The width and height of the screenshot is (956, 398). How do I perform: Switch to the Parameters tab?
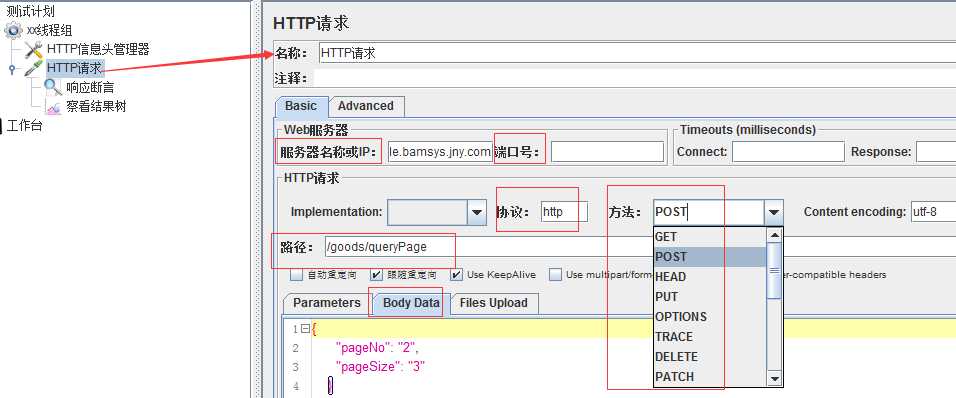click(327, 303)
